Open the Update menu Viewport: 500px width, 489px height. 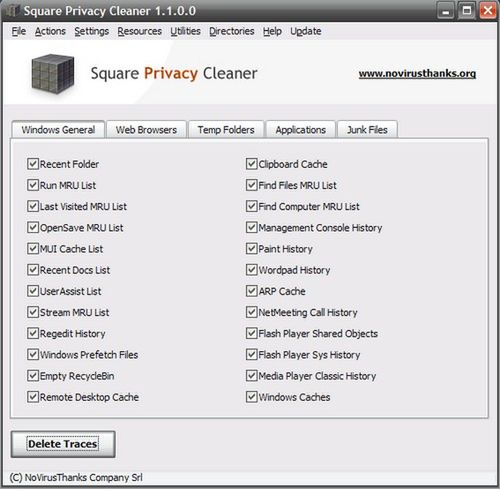point(306,31)
